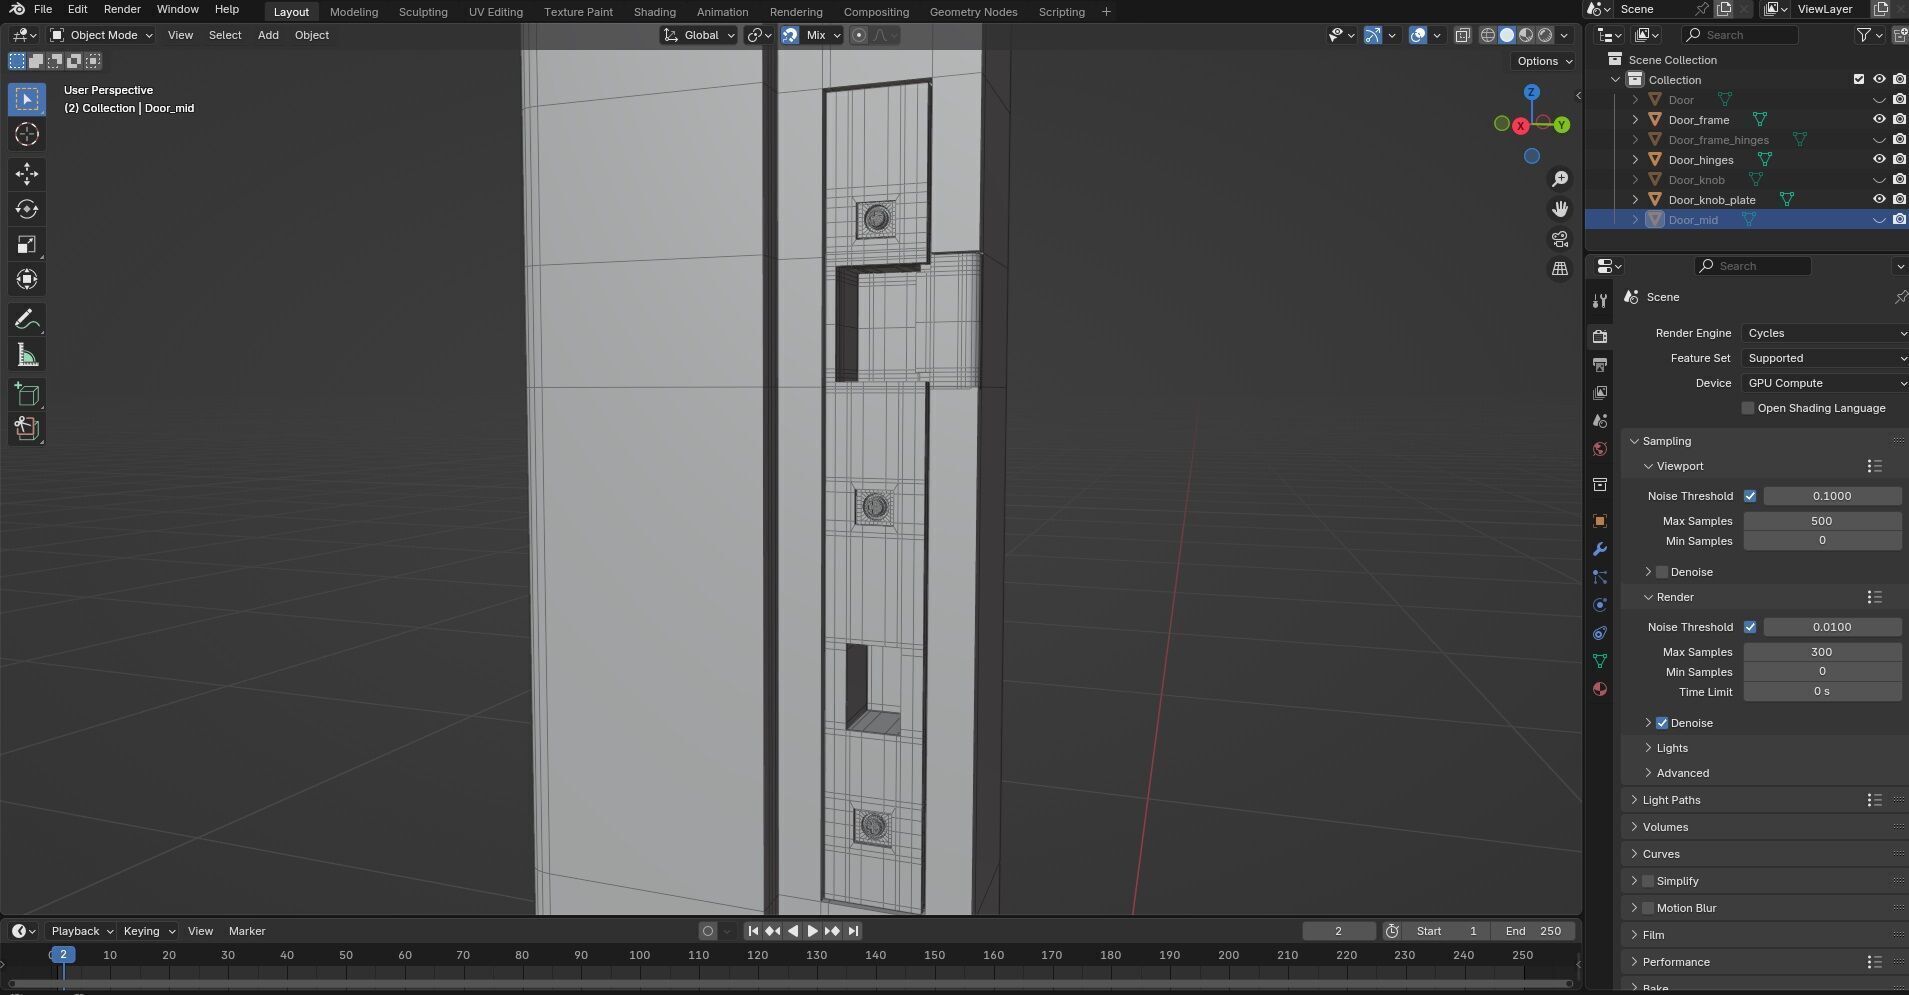
Task: Open the World properties tab
Action: [1600, 449]
